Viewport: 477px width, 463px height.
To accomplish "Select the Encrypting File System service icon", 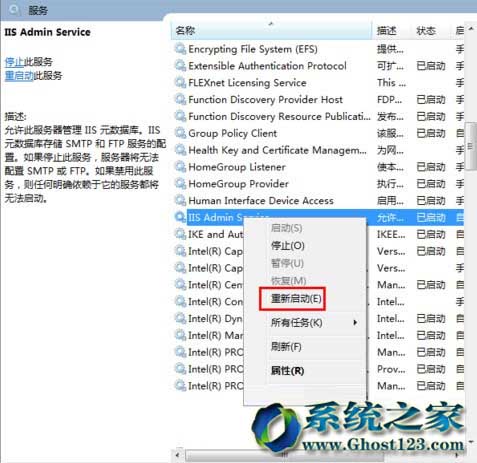I will (x=180, y=49).
